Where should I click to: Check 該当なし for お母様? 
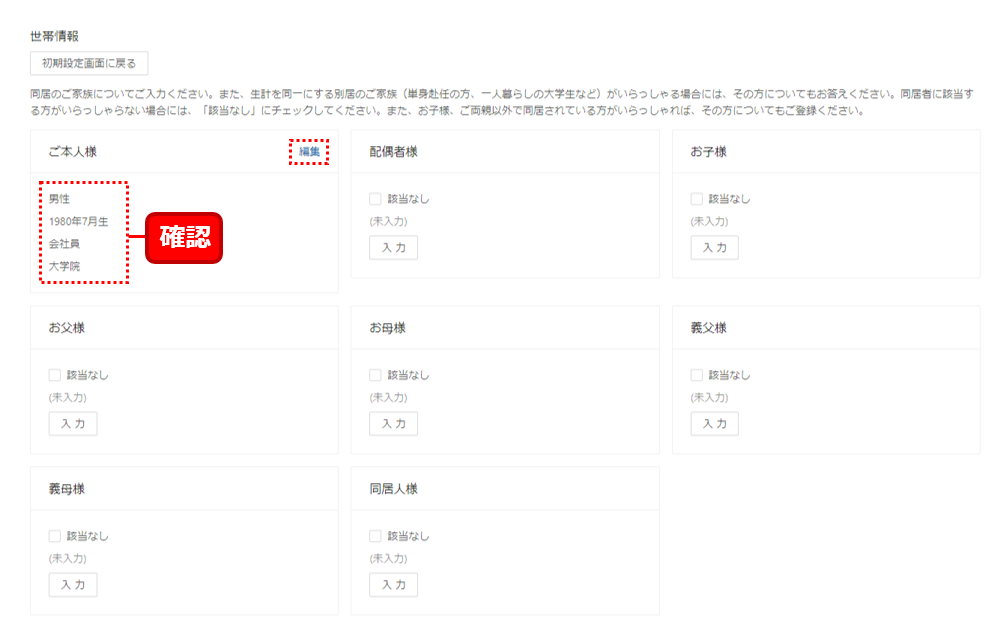coord(375,374)
